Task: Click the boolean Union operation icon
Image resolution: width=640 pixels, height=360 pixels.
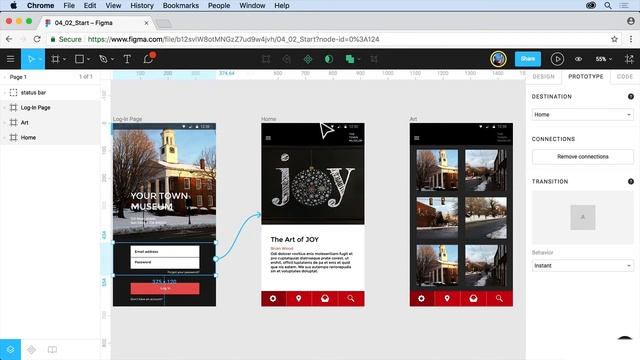Action: (x=349, y=59)
